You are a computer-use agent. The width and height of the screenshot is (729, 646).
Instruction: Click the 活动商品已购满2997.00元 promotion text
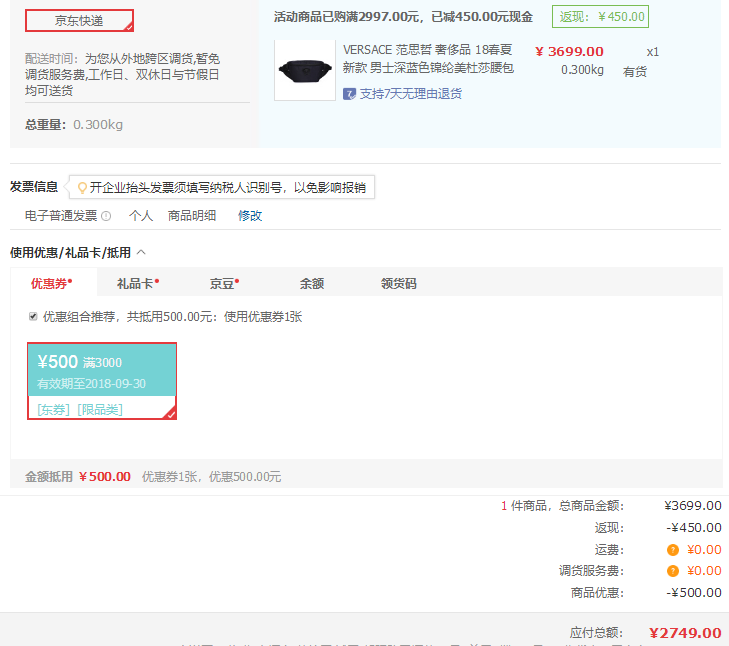click(x=403, y=17)
